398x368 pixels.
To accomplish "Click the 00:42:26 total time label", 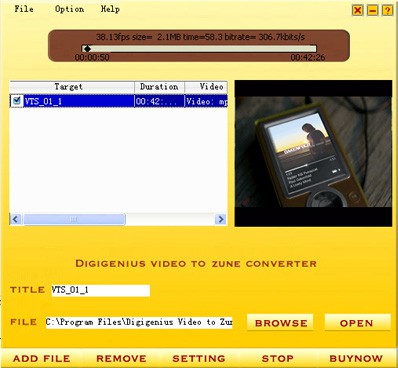I will tap(308, 57).
